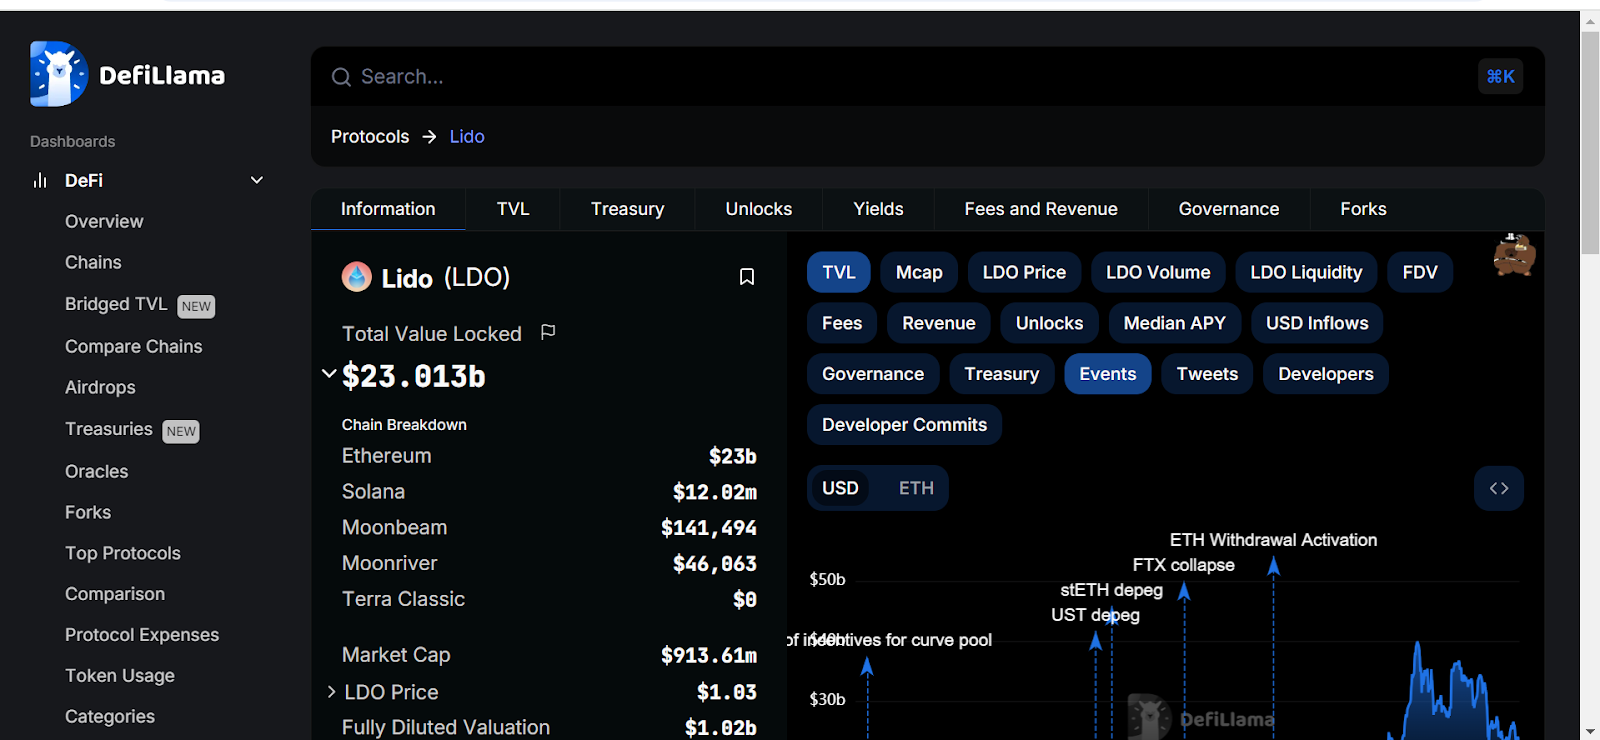Open Bridged TVL in sidebar

pos(116,304)
